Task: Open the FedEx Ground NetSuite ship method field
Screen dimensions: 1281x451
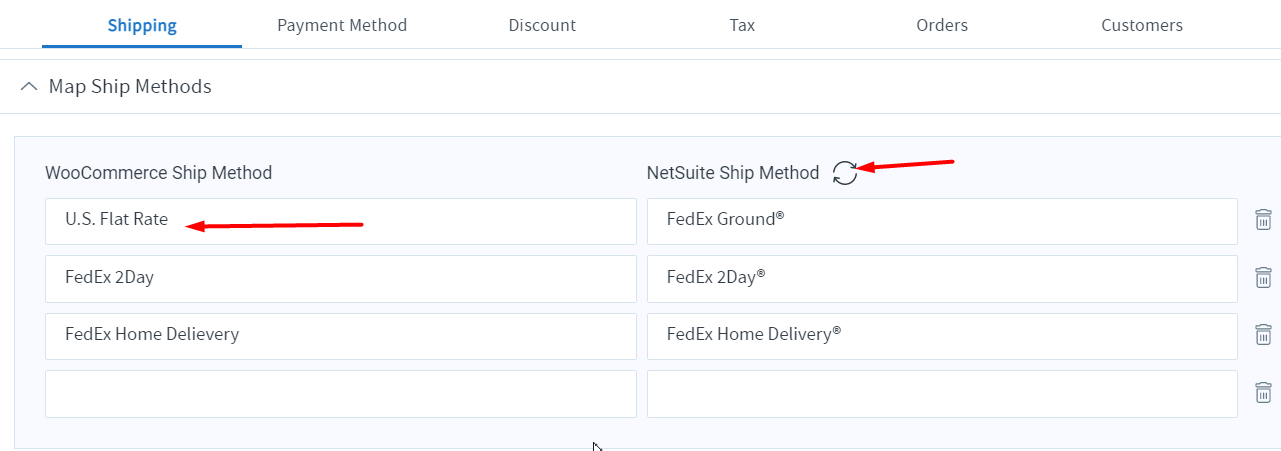Action: [x=942, y=221]
